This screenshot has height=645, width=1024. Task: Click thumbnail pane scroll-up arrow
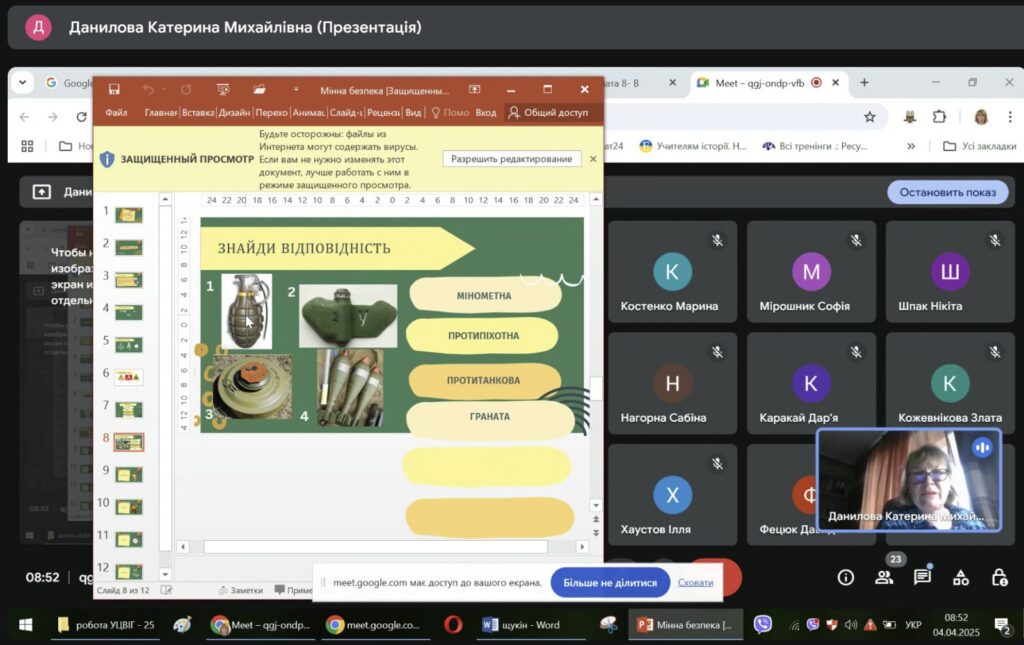[165, 199]
